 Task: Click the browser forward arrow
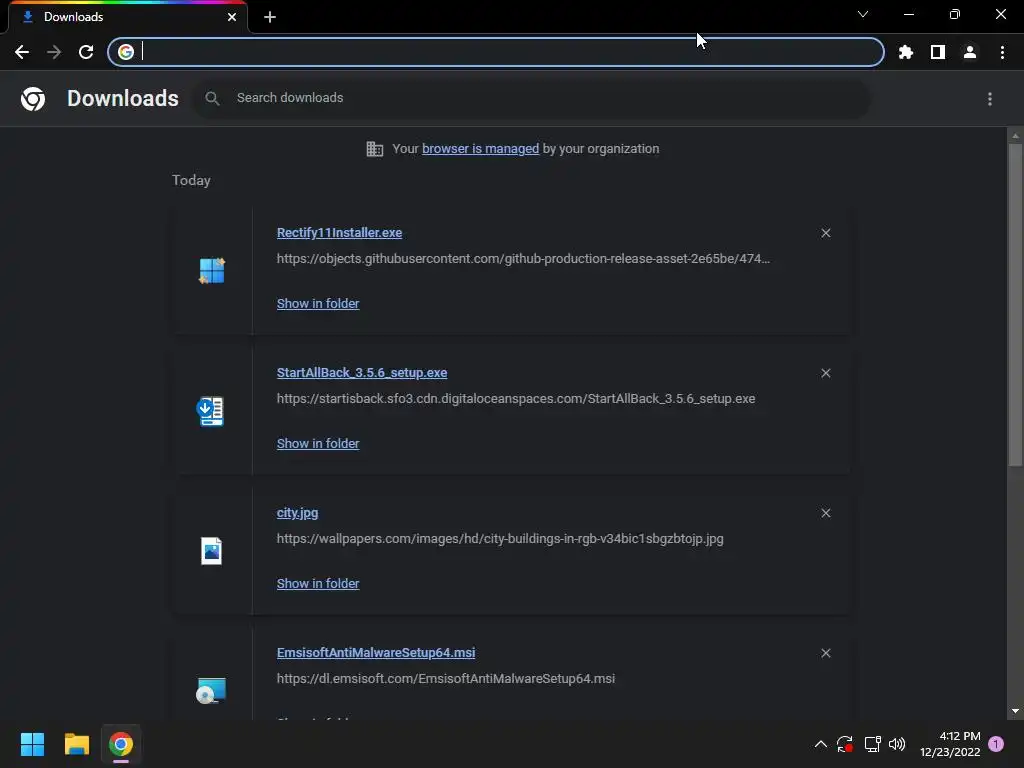(54, 52)
